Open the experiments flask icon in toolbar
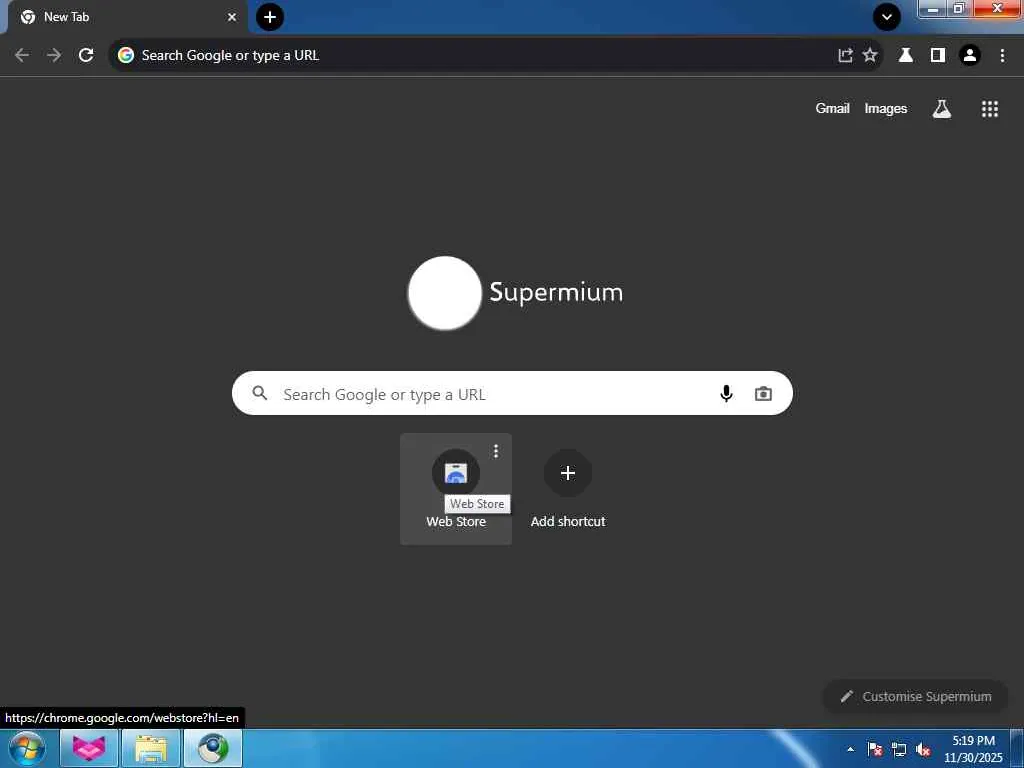The height and width of the screenshot is (768, 1024). click(906, 56)
